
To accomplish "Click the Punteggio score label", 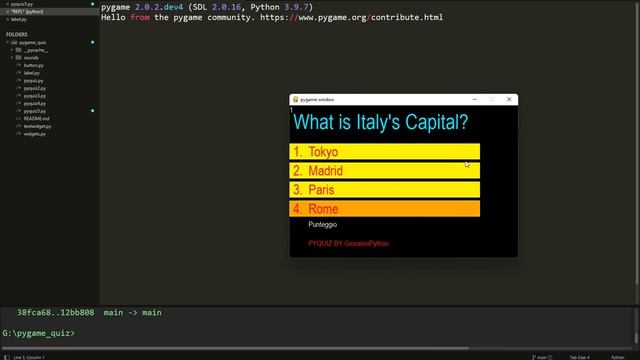I will [322, 224].
